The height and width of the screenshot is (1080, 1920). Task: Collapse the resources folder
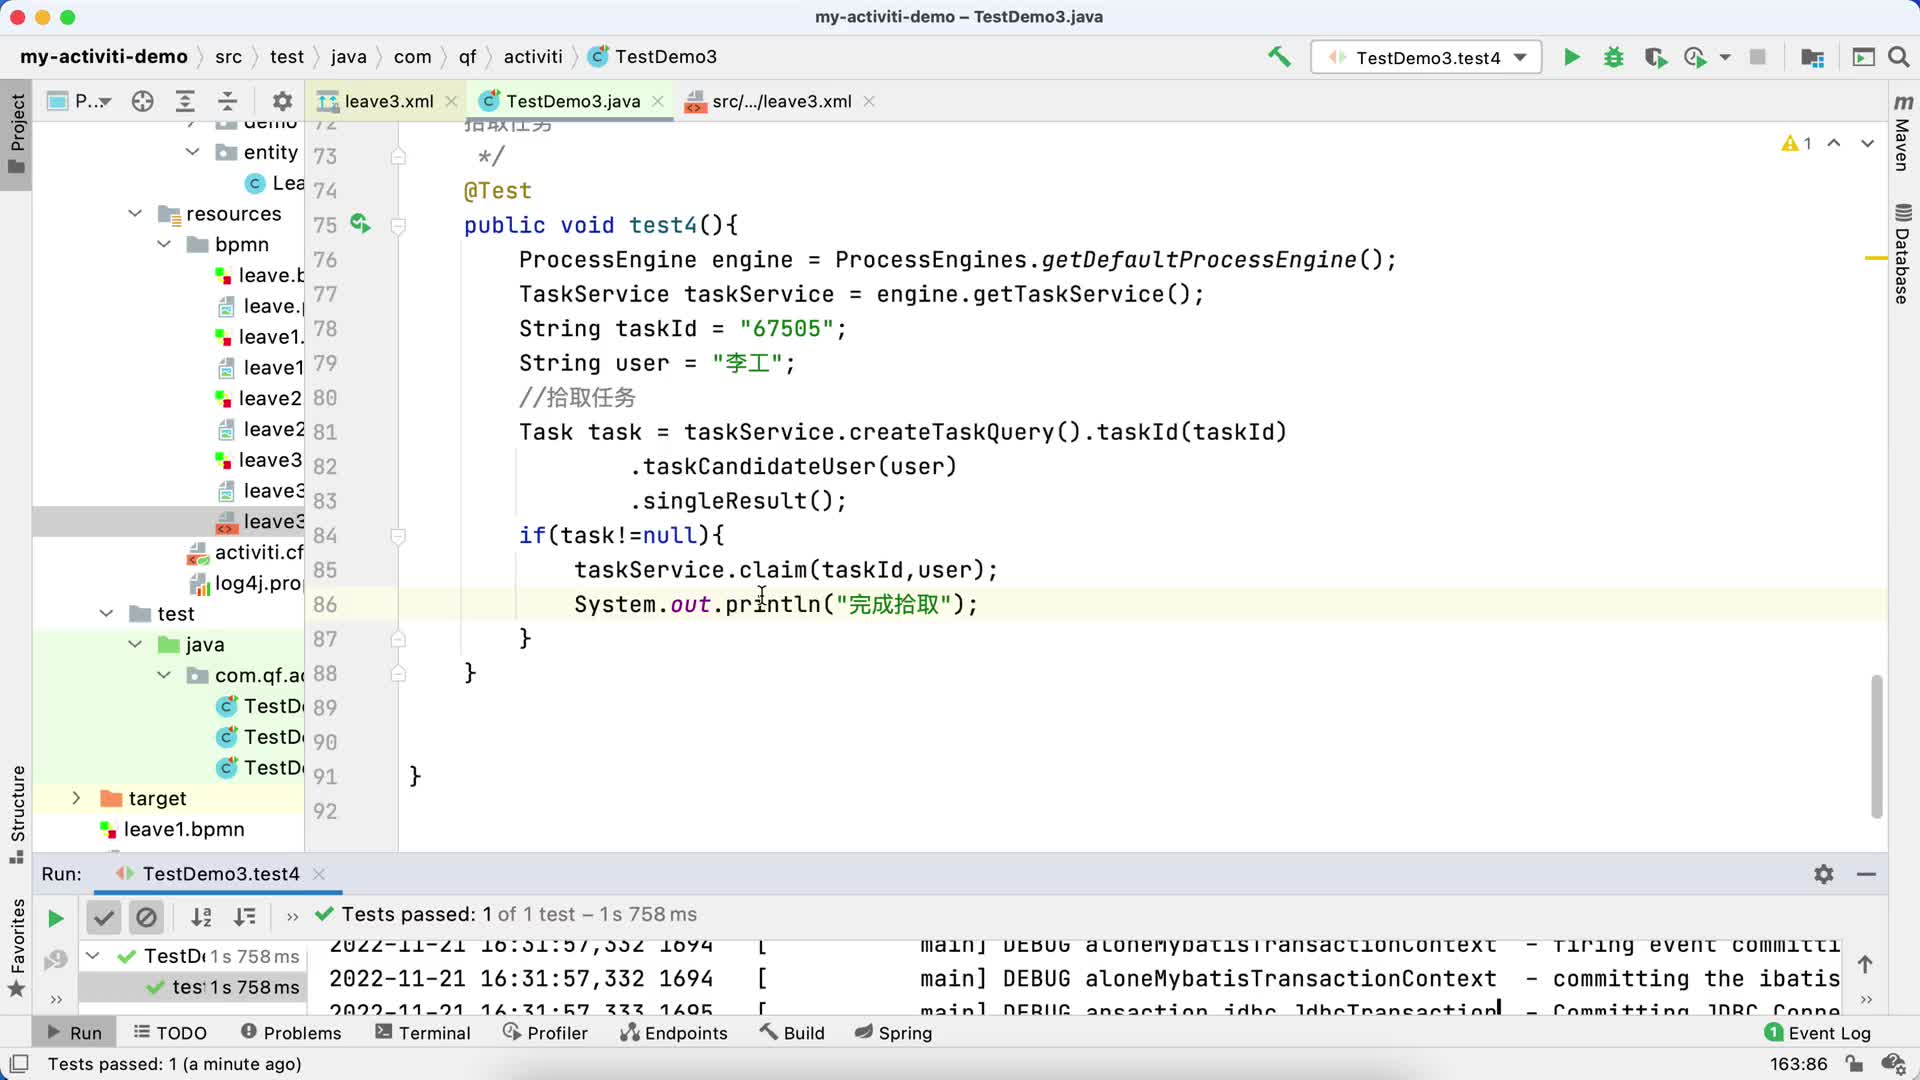pos(135,213)
